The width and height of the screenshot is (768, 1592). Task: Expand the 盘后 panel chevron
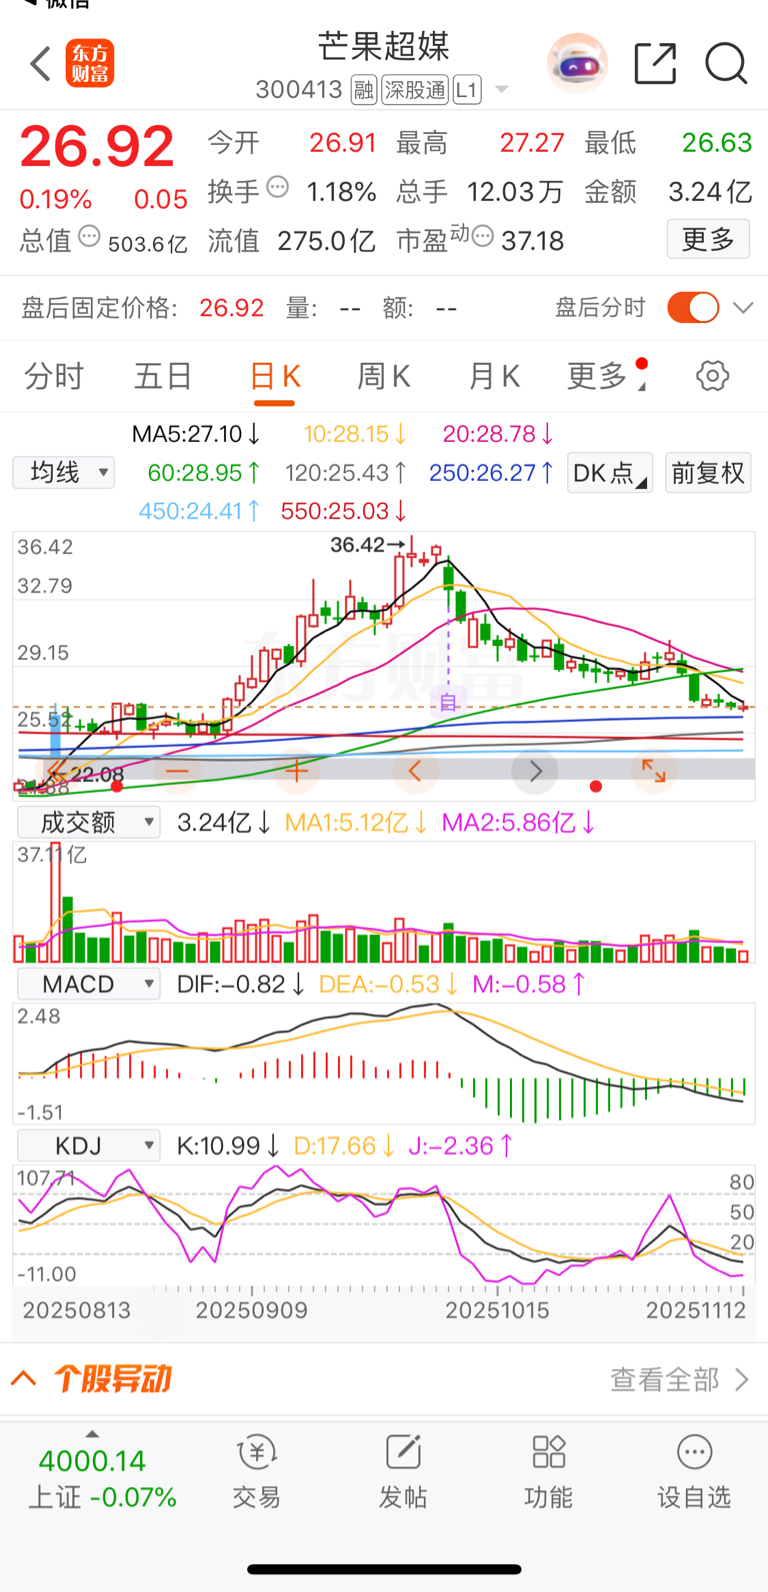[743, 307]
